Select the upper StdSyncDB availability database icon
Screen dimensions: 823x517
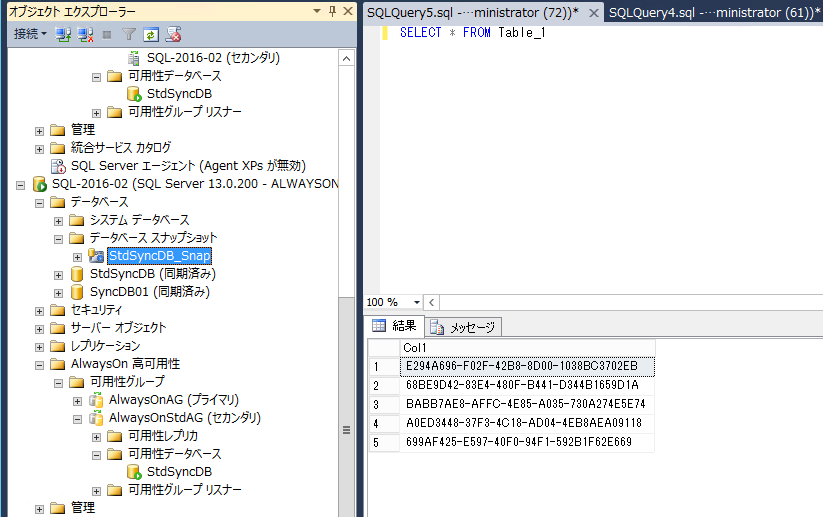click(x=134, y=94)
